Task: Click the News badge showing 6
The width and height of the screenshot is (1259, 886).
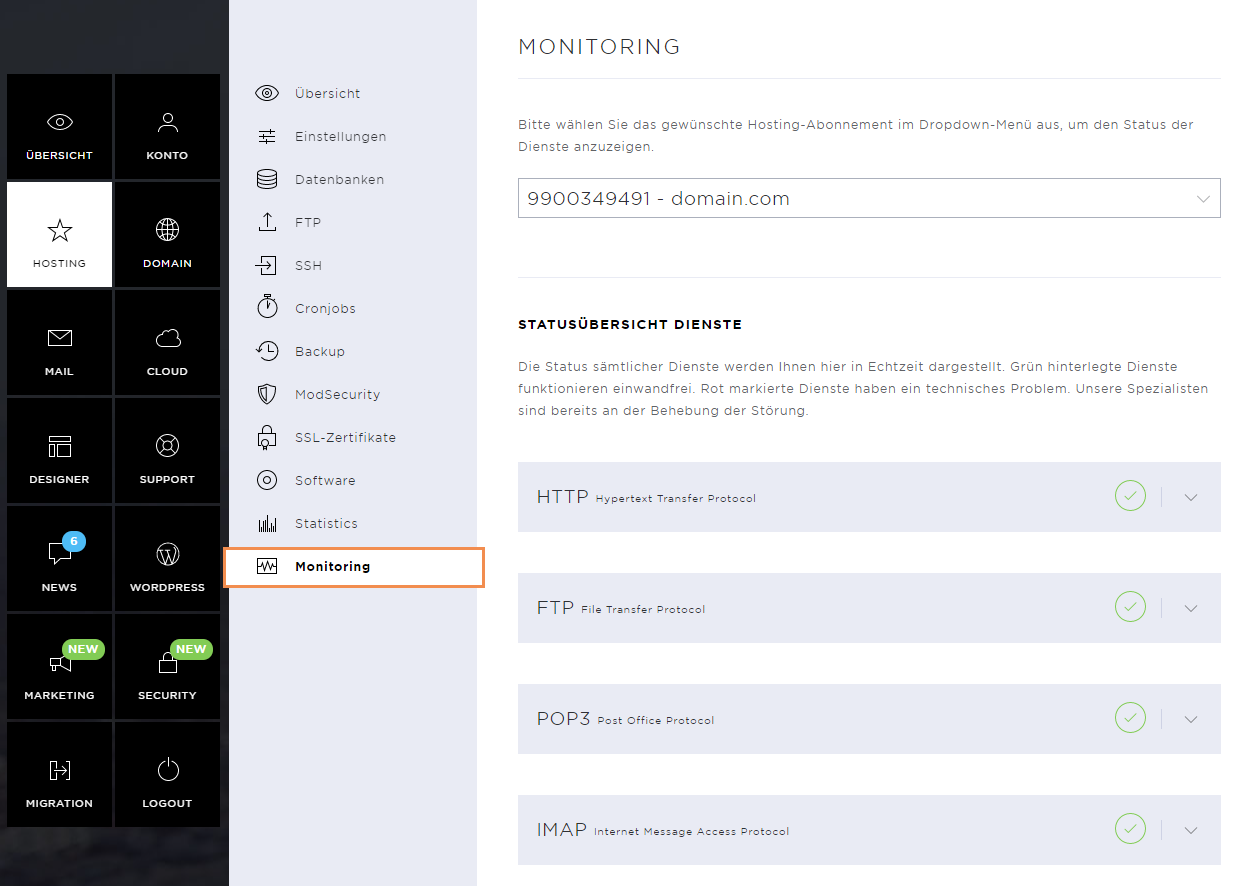Action: [x=74, y=542]
